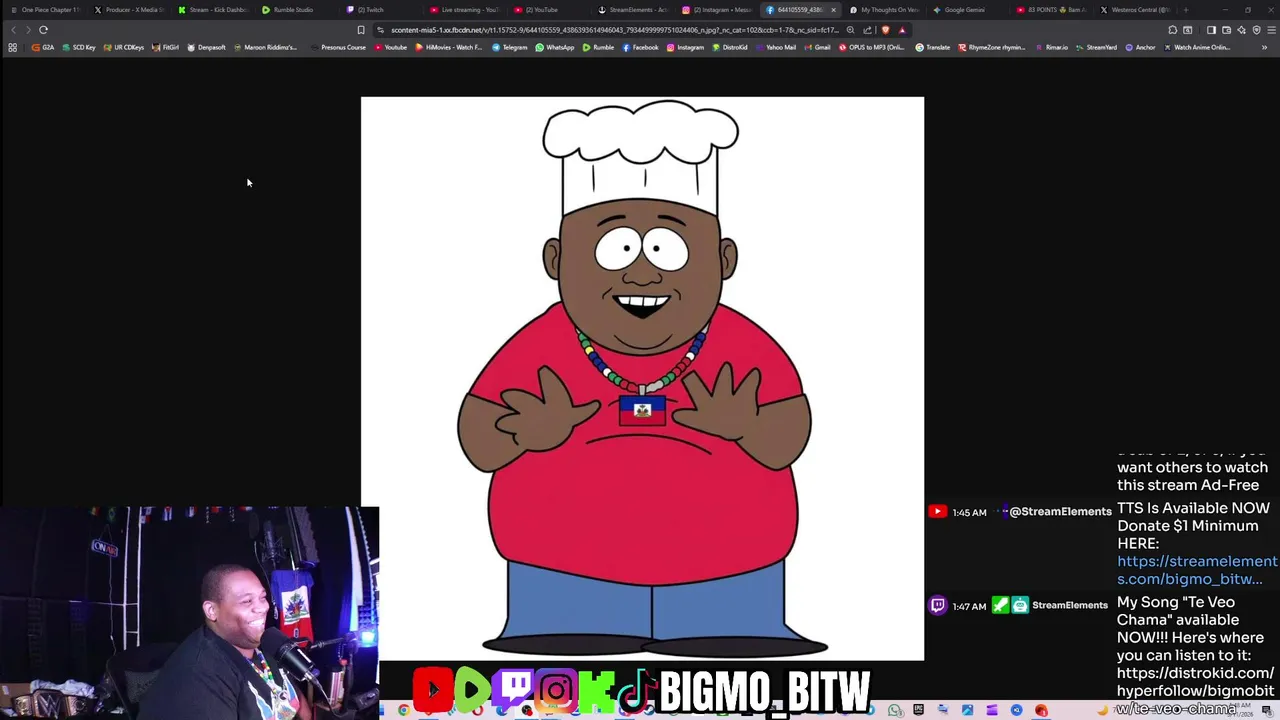Open the Telegram bookmark
The image size is (1280, 720).
510,47
